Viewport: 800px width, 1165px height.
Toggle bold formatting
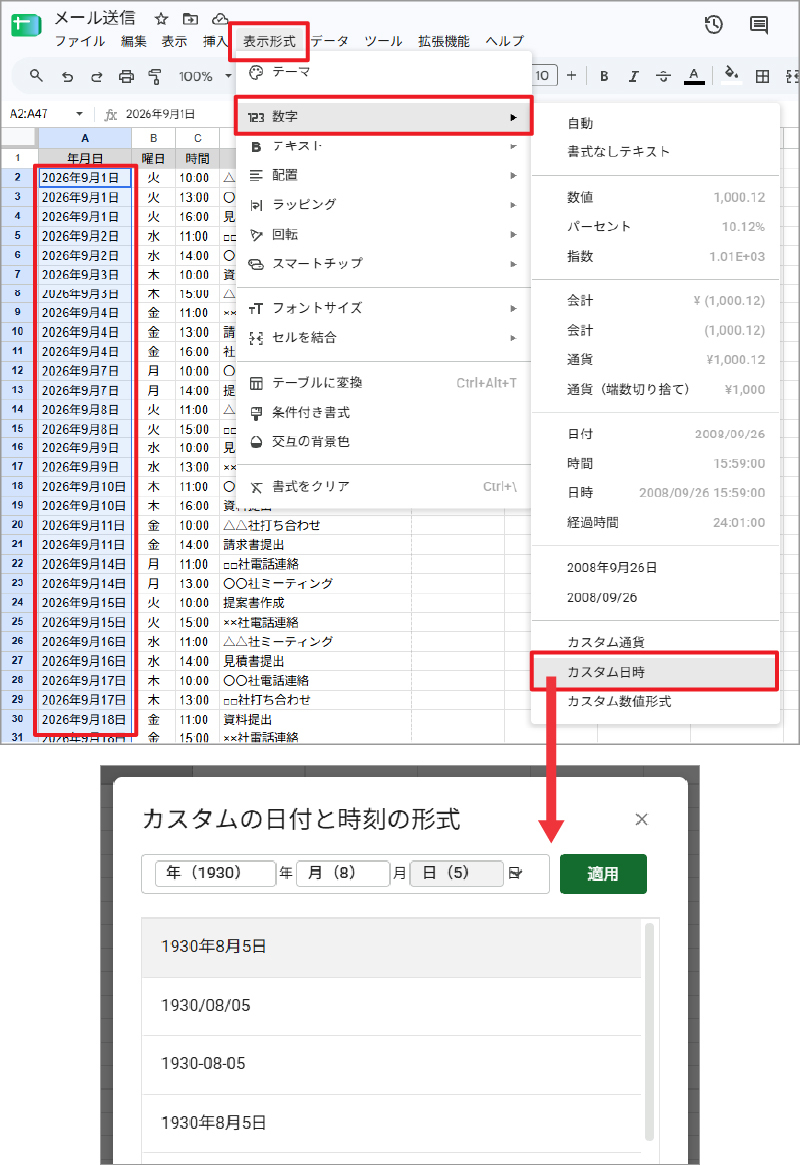pos(604,76)
